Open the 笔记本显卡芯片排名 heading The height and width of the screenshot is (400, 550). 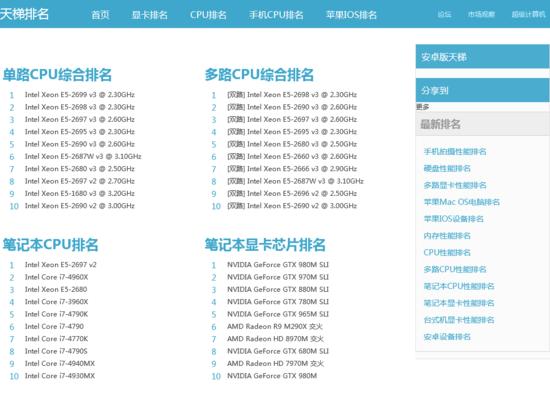(x=265, y=245)
